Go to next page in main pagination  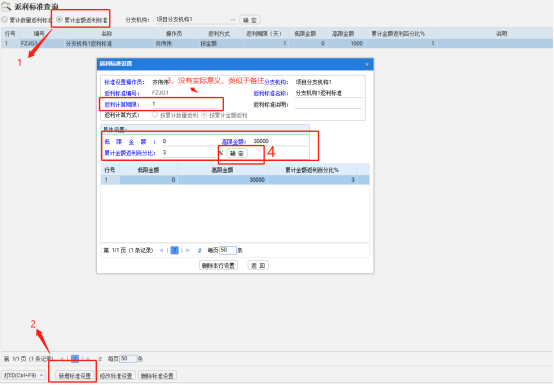point(88,359)
